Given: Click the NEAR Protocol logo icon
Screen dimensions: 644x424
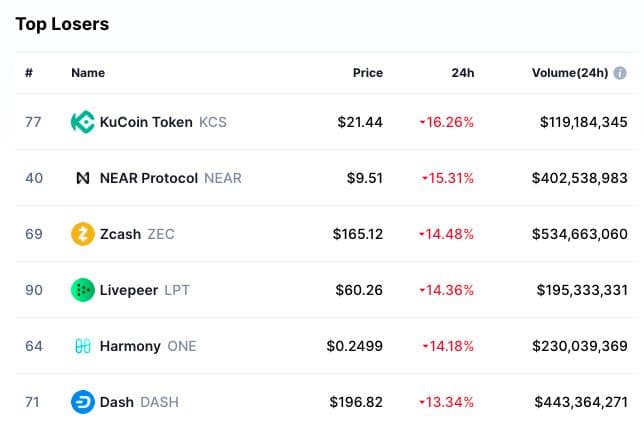Looking at the screenshot, I should 82,178.
